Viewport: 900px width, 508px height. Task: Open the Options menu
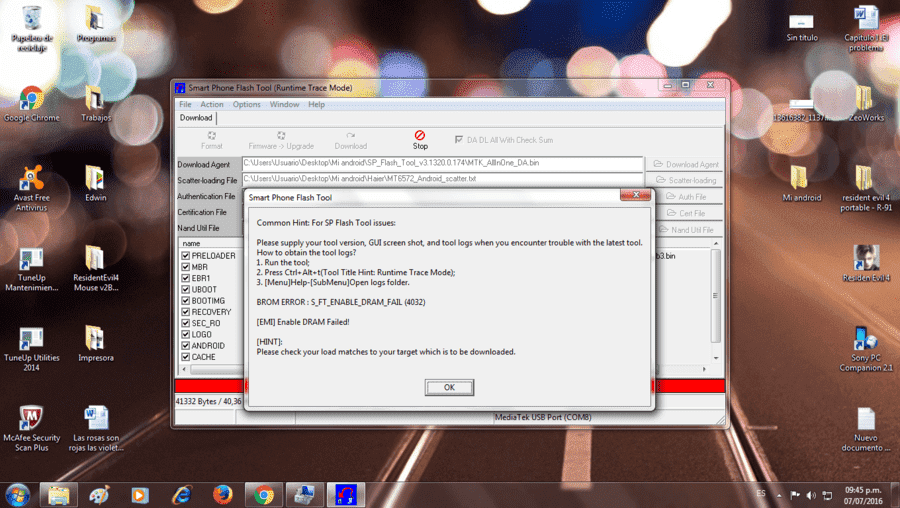click(x=246, y=104)
